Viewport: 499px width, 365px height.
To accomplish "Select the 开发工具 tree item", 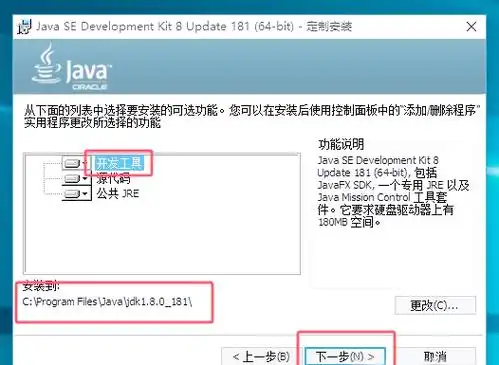I will [x=119, y=163].
